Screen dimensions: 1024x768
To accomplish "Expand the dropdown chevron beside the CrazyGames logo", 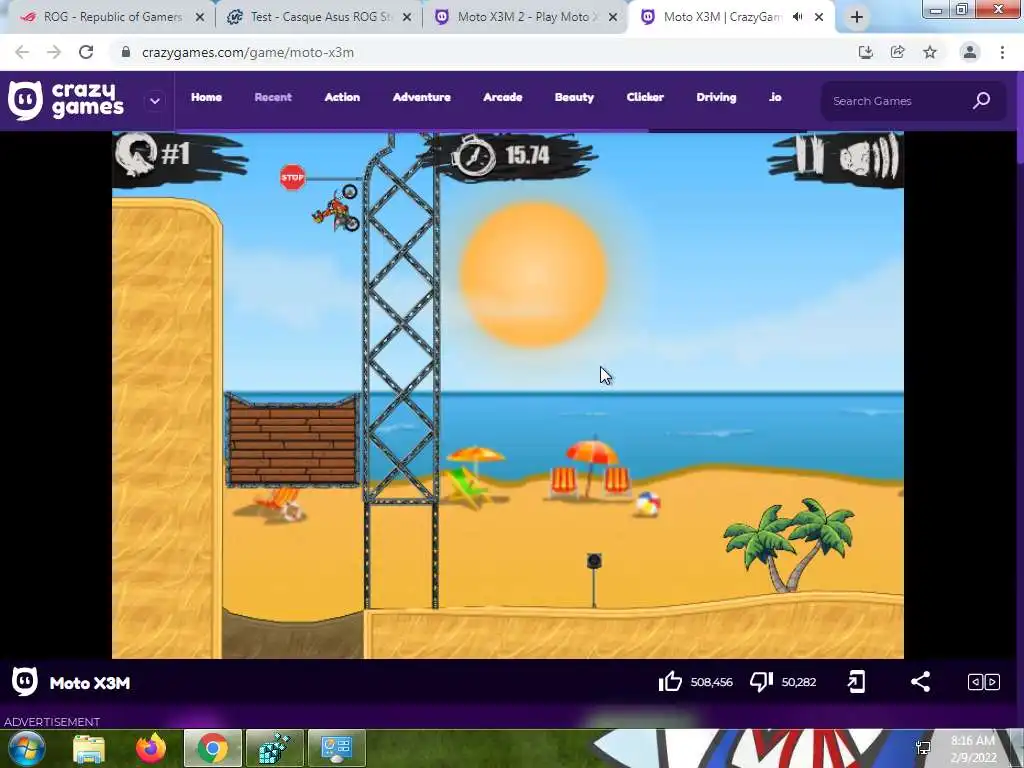I will coord(155,101).
